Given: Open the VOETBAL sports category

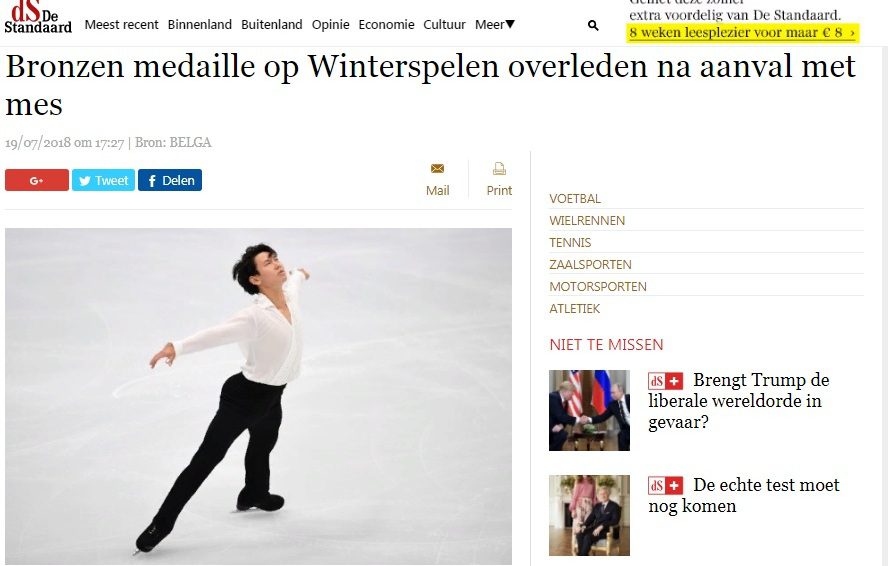Looking at the screenshot, I should 575,199.
